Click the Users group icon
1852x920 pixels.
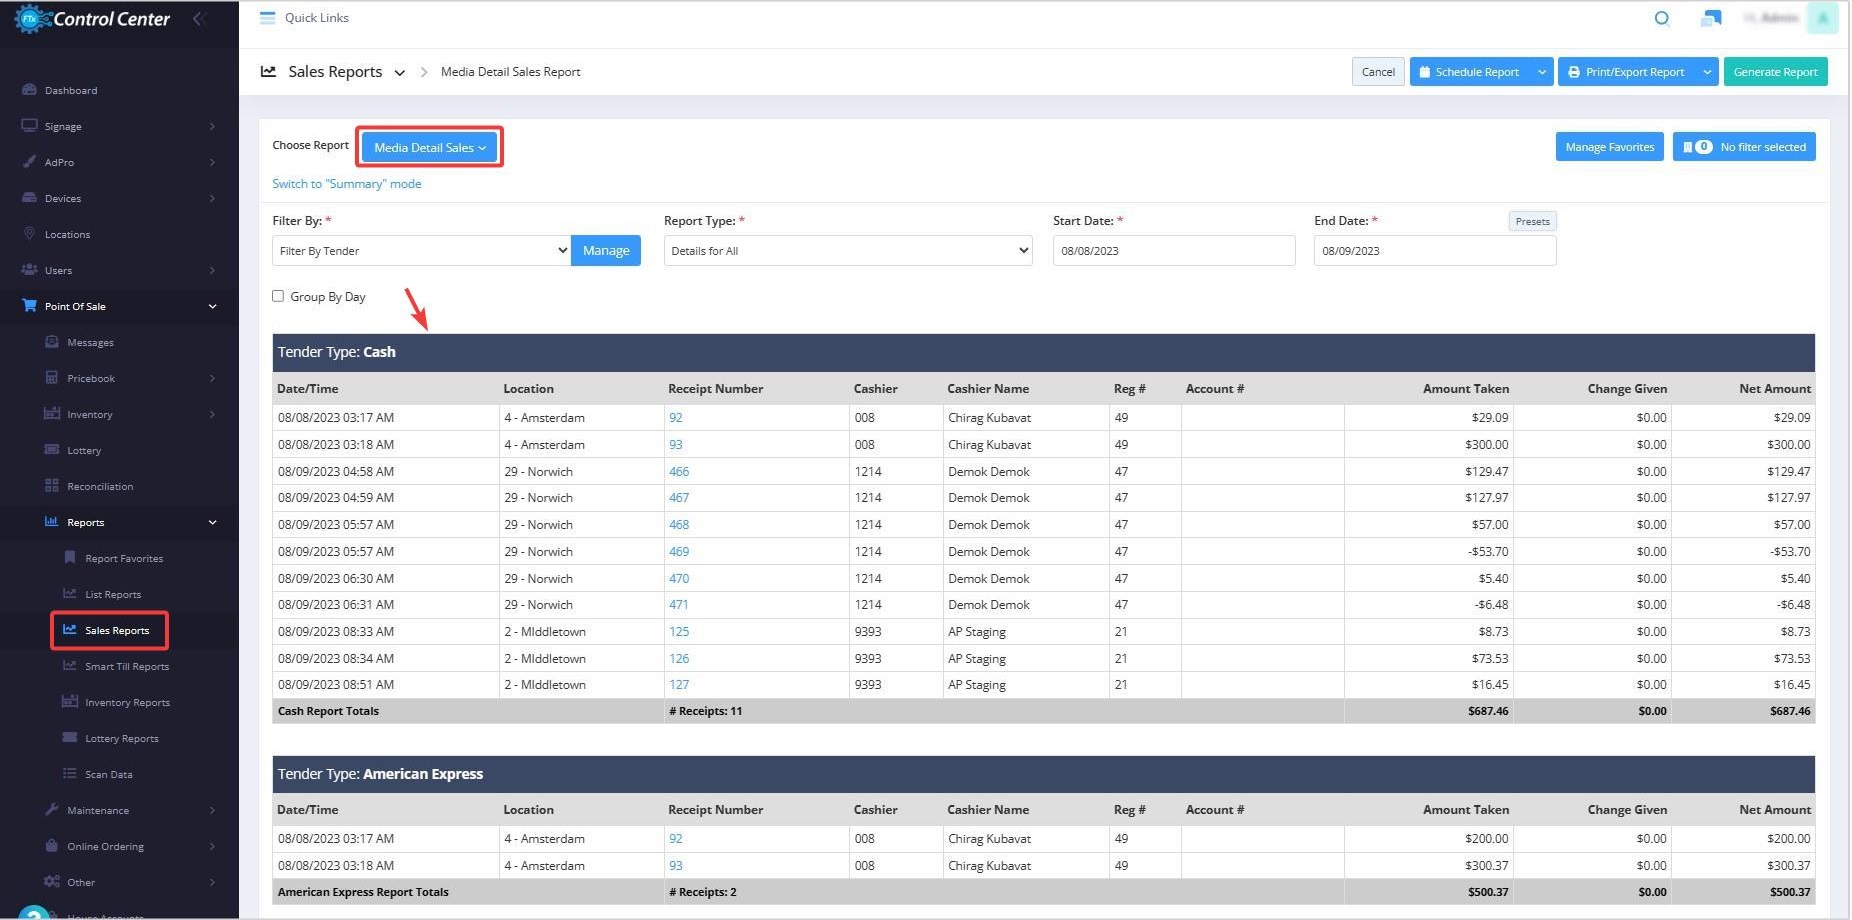[29, 270]
